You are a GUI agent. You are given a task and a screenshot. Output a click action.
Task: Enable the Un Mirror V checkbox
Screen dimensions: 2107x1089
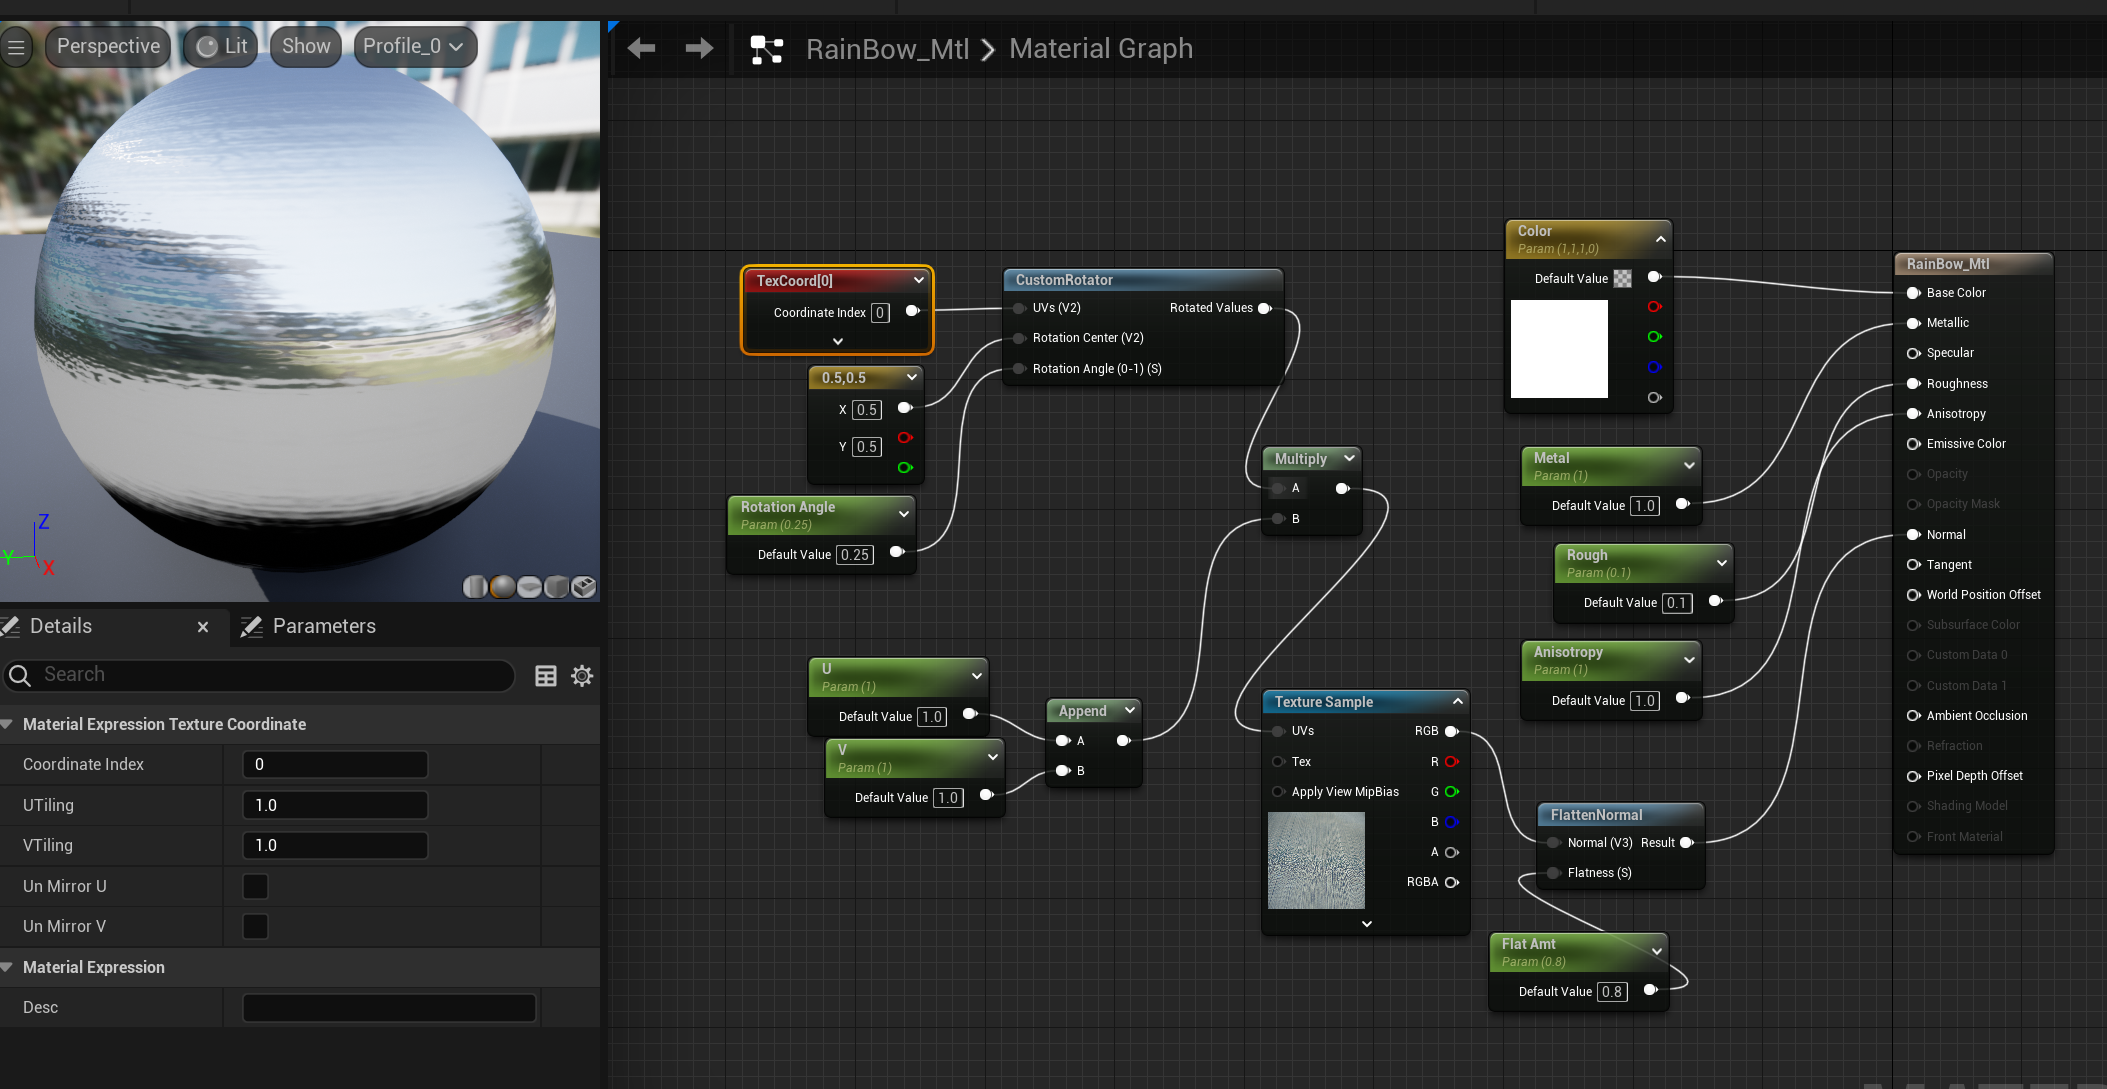click(256, 926)
